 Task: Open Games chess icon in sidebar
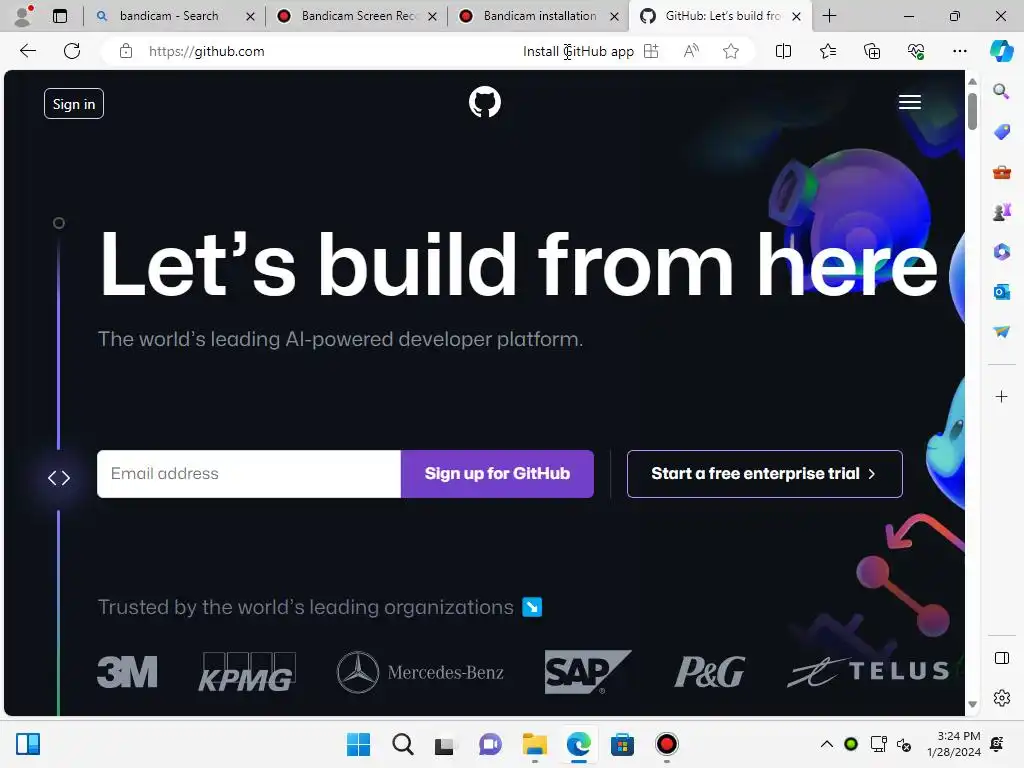[x=1001, y=212]
